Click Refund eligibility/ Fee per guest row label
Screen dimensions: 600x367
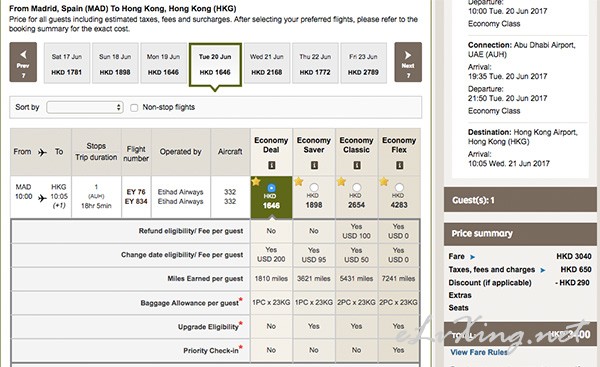[x=191, y=231]
